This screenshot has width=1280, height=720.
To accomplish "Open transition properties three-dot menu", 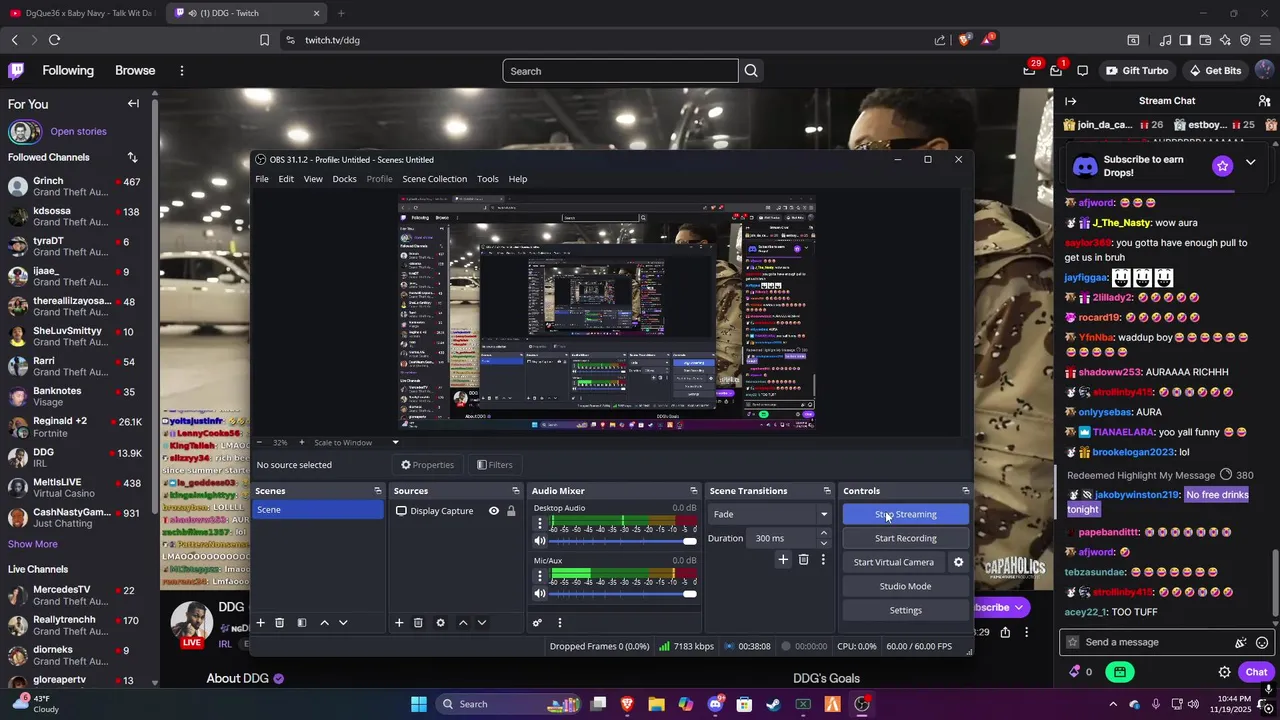I will click(x=823, y=560).
